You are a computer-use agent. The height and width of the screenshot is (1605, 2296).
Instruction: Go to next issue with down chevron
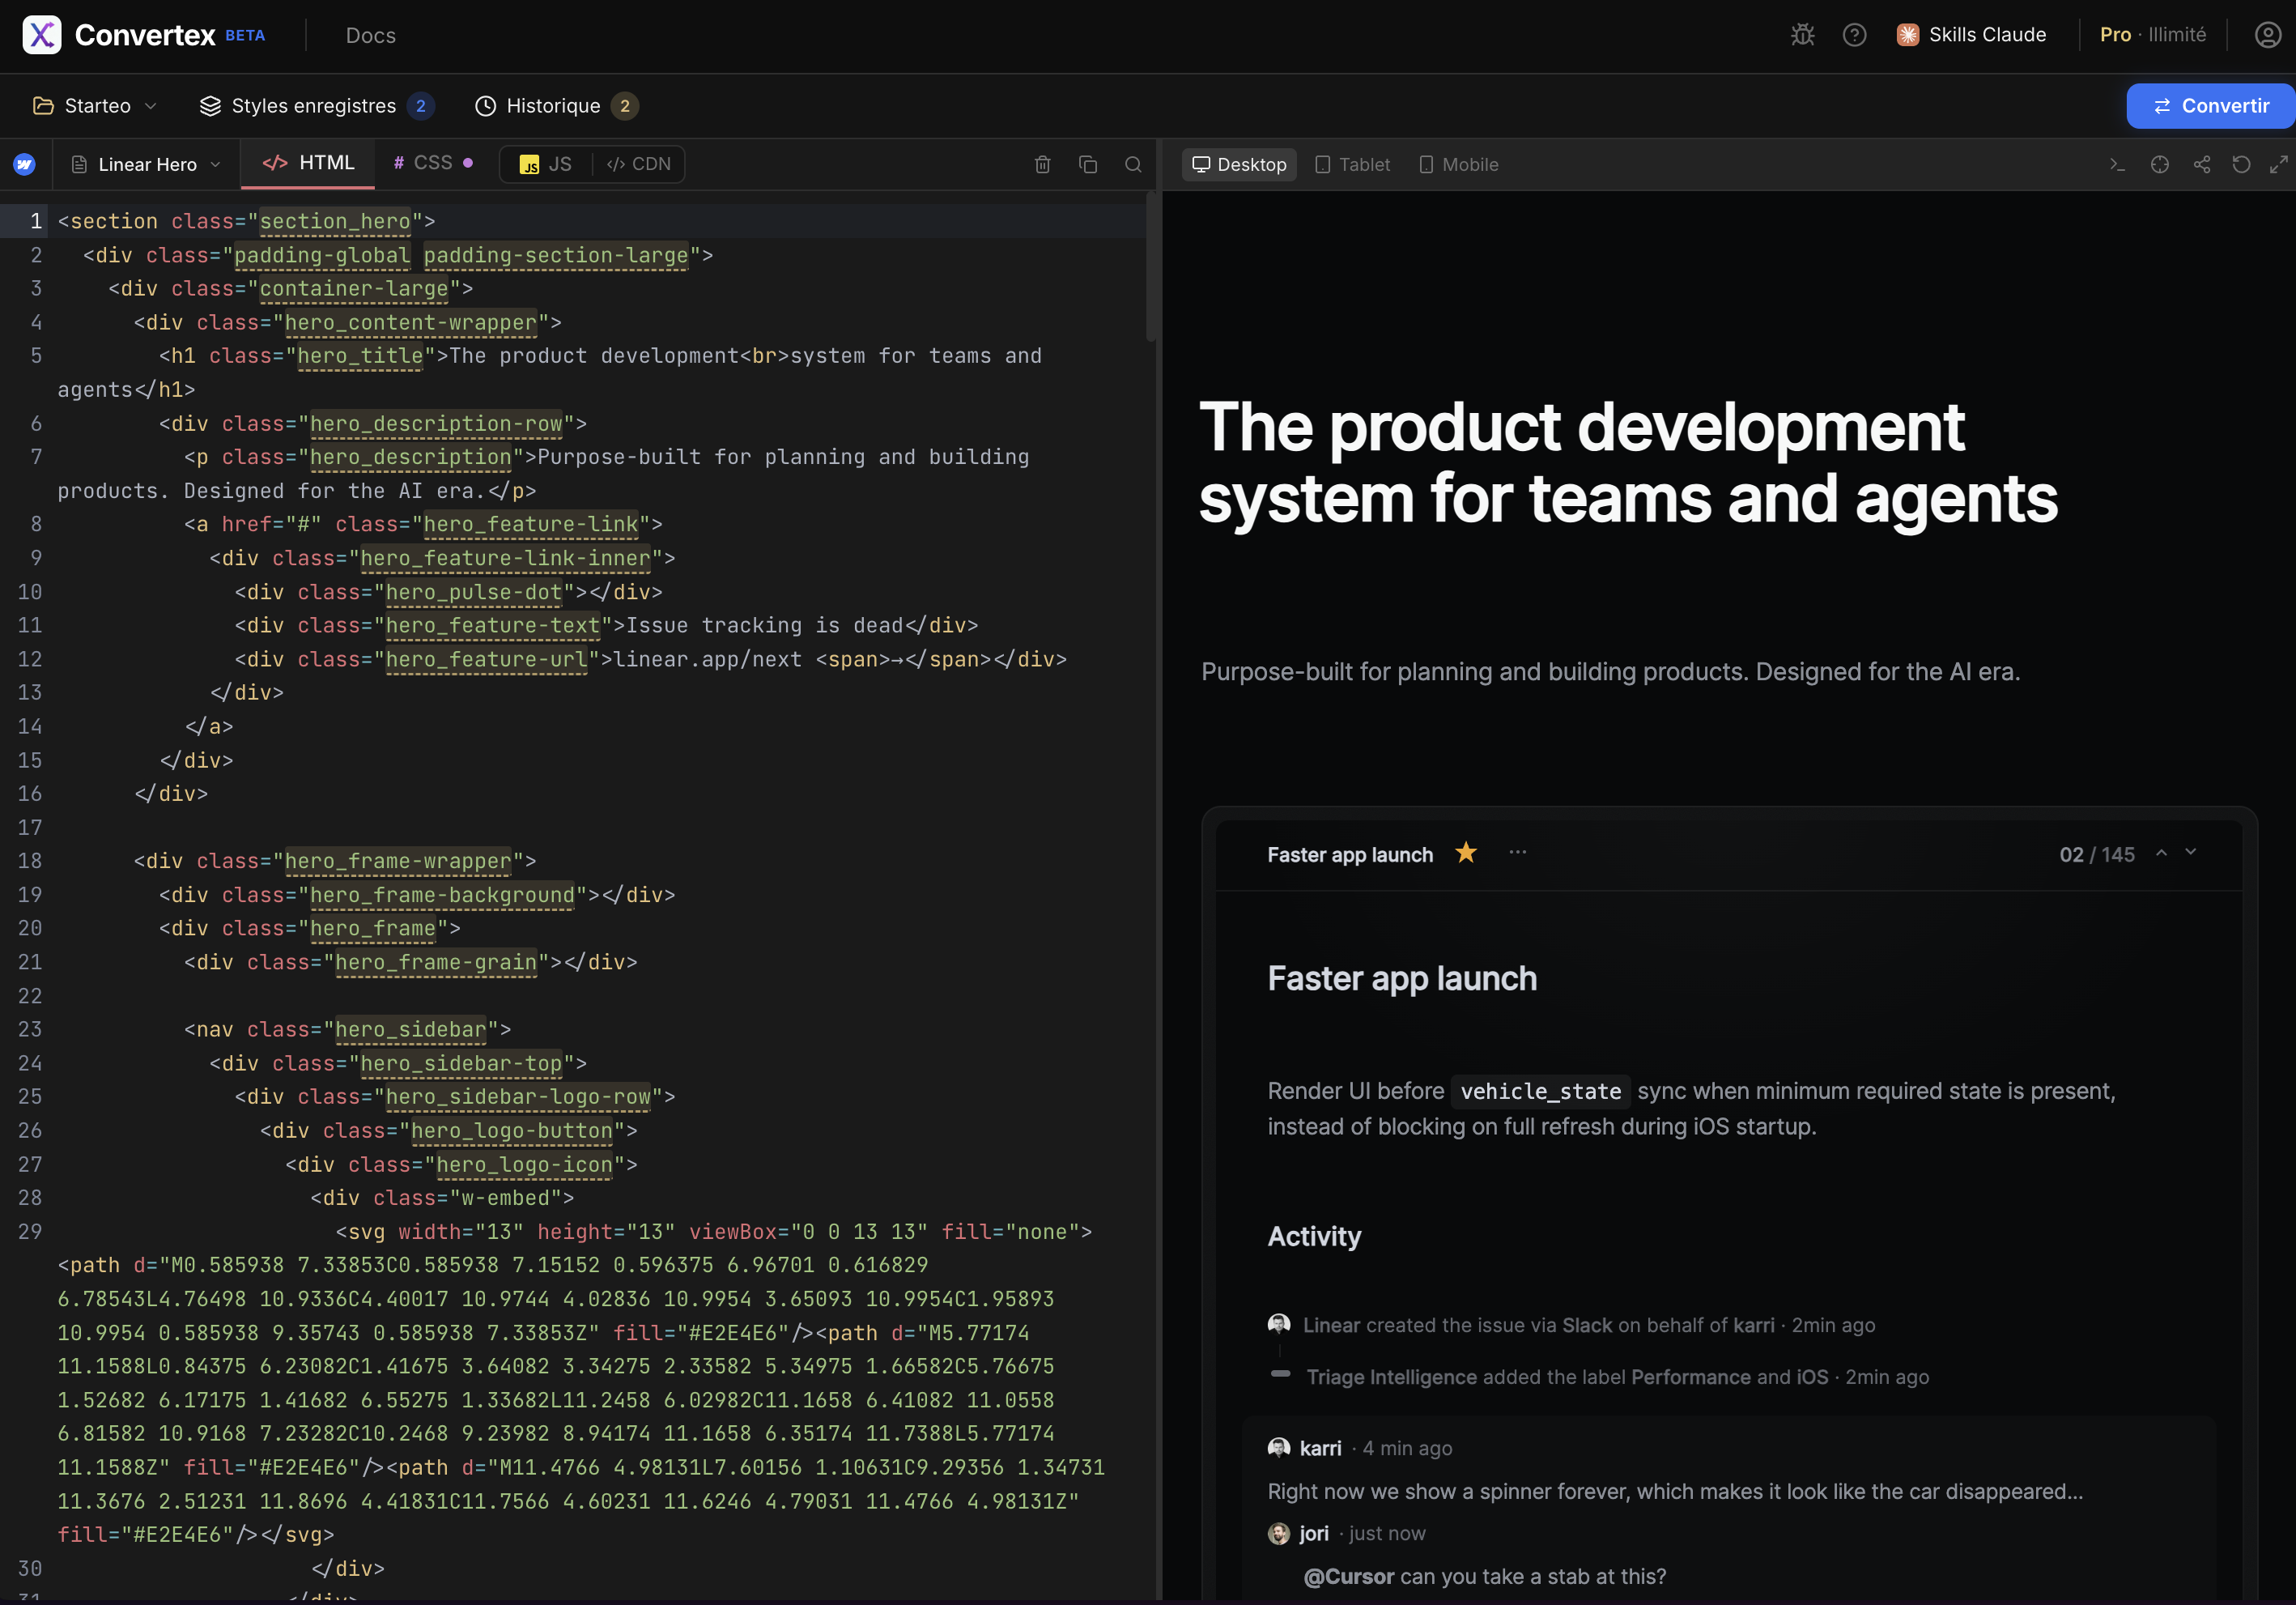tap(2191, 853)
